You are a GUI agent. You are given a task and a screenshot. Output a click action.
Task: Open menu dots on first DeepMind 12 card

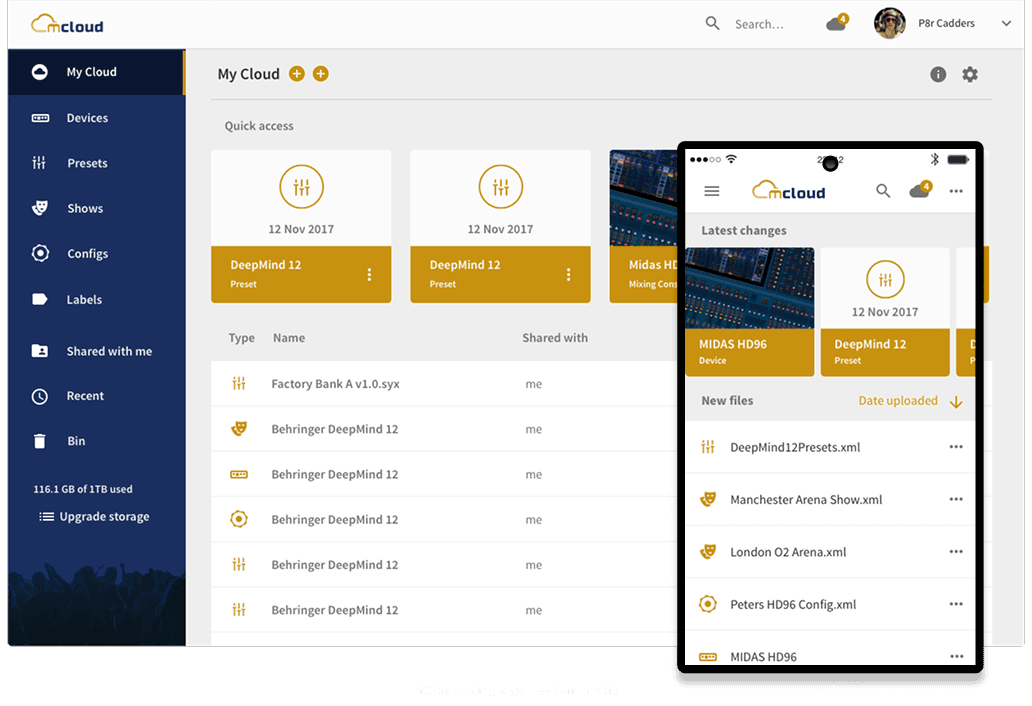tap(369, 274)
